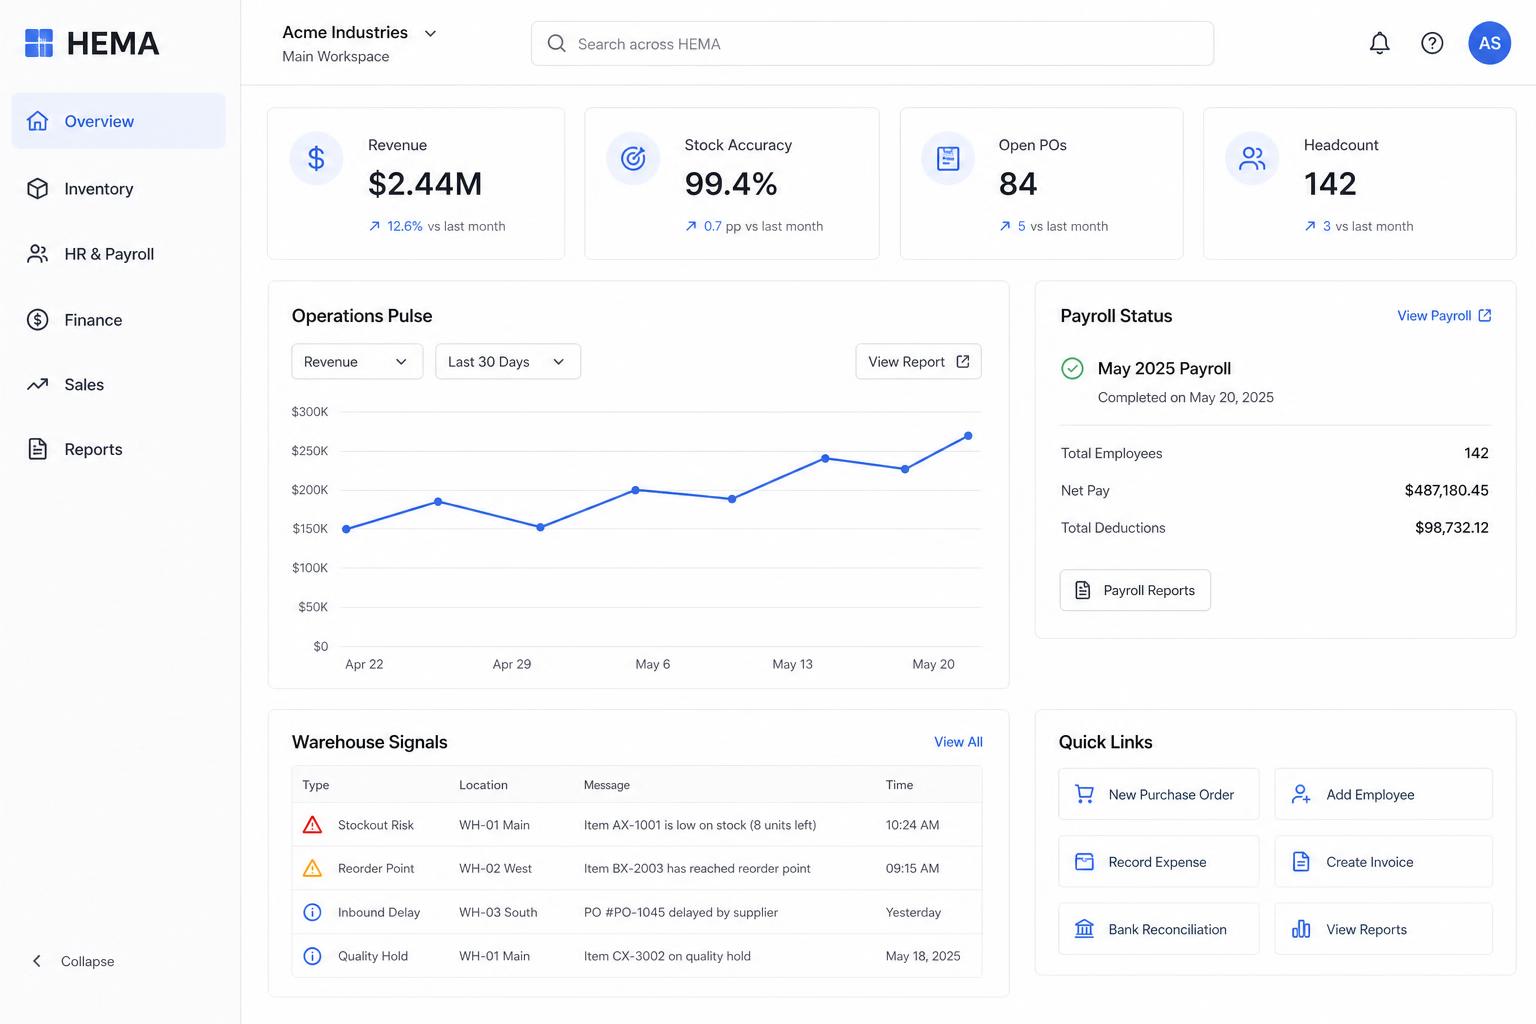Open notifications bell
The width and height of the screenshot is (1536, 1024).
[x=1379, y=43]
